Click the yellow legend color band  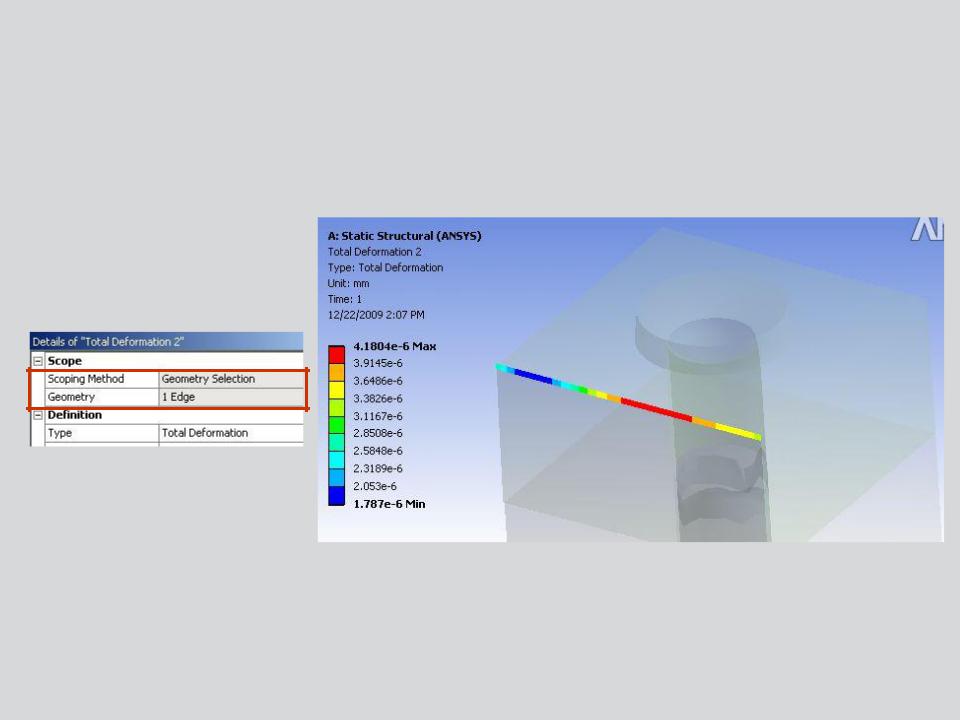click(x=337, y=391)
